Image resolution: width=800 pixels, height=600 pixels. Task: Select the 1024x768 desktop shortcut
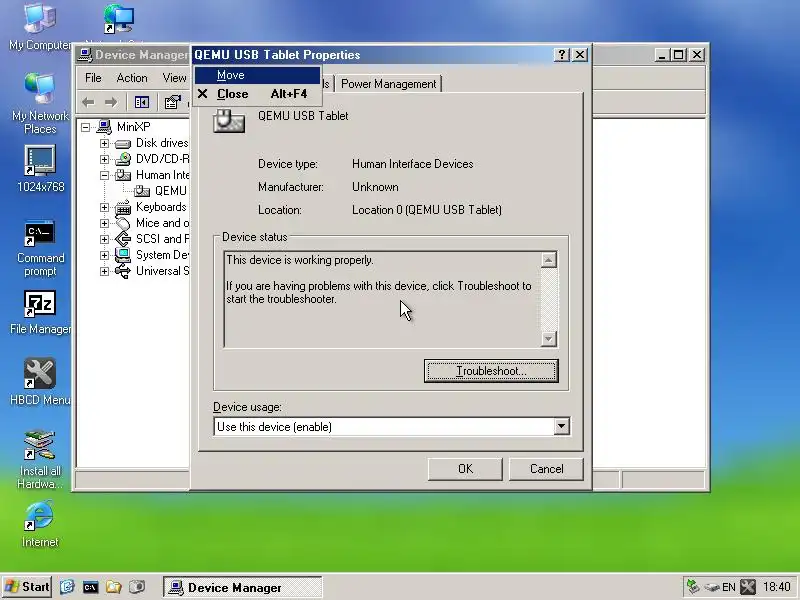pyautogui.click(x=40, y=168)
